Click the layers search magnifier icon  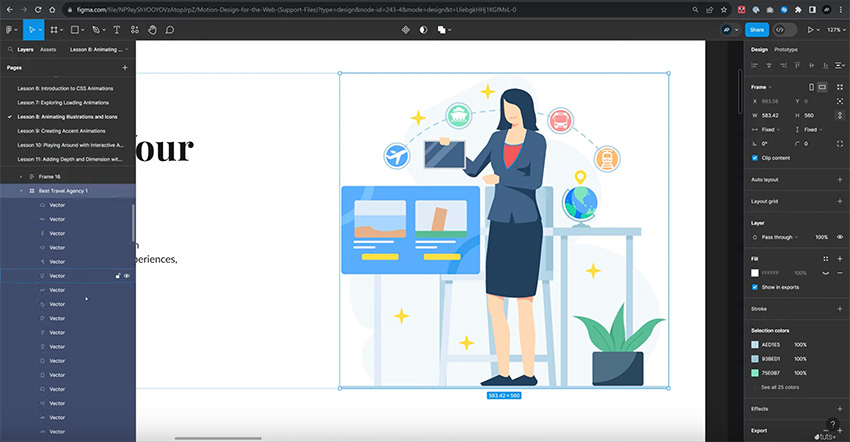coord(10,49)
